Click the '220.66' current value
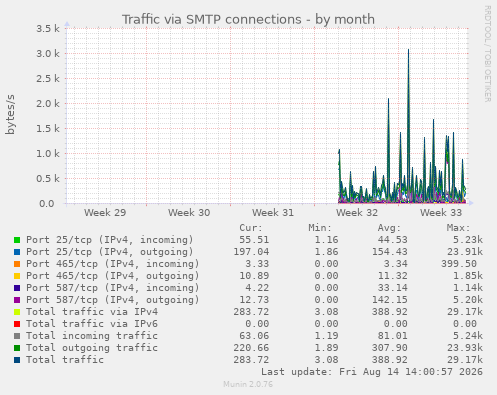The width and height of the screenshot is (497, 395). click(x=251, y=348)
